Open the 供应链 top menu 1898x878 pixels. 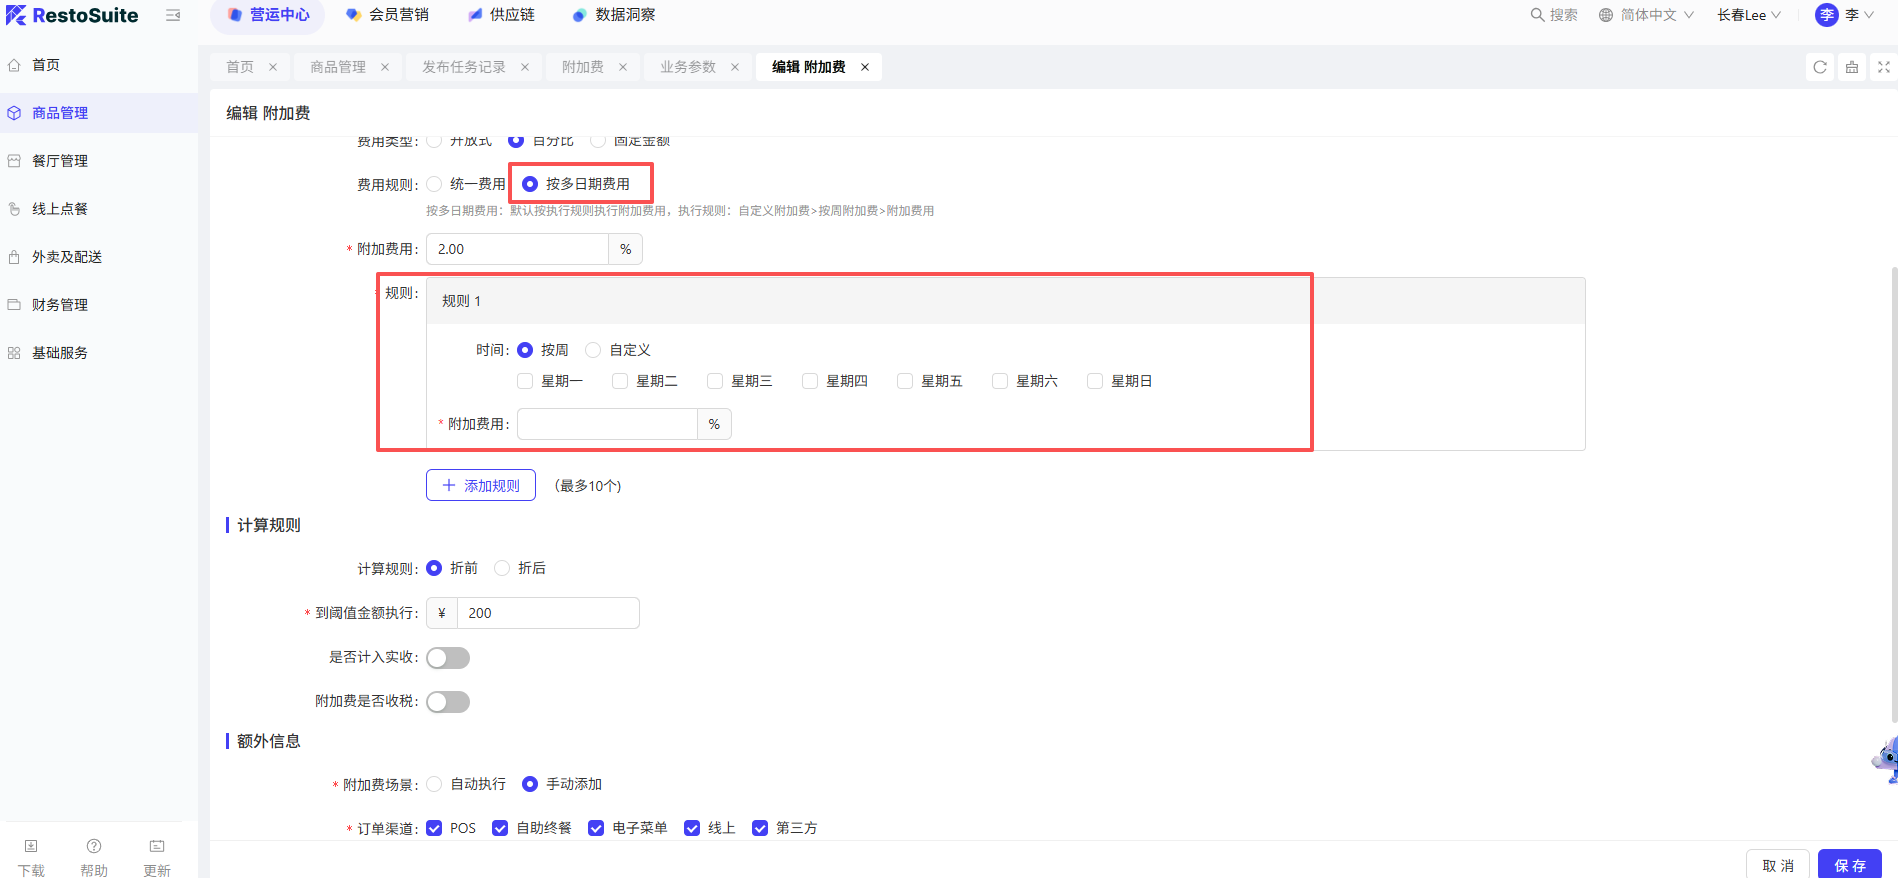(x=501, y=15)
